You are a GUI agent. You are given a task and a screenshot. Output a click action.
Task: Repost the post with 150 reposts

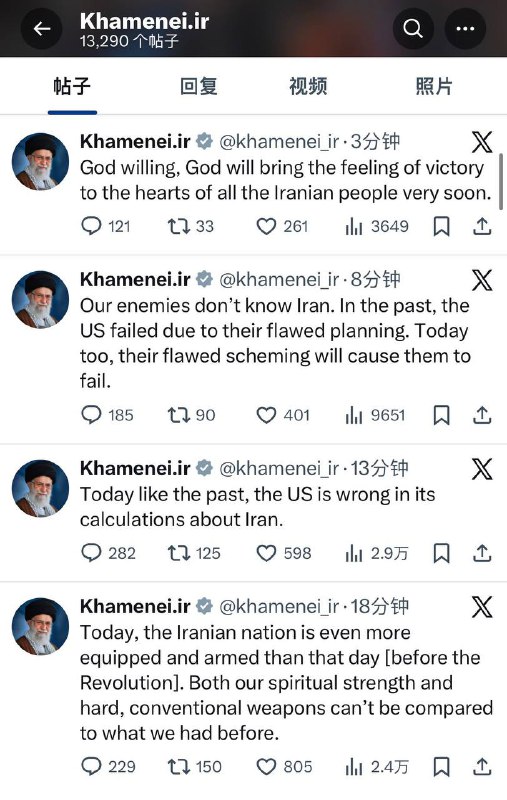coord(194,766)
